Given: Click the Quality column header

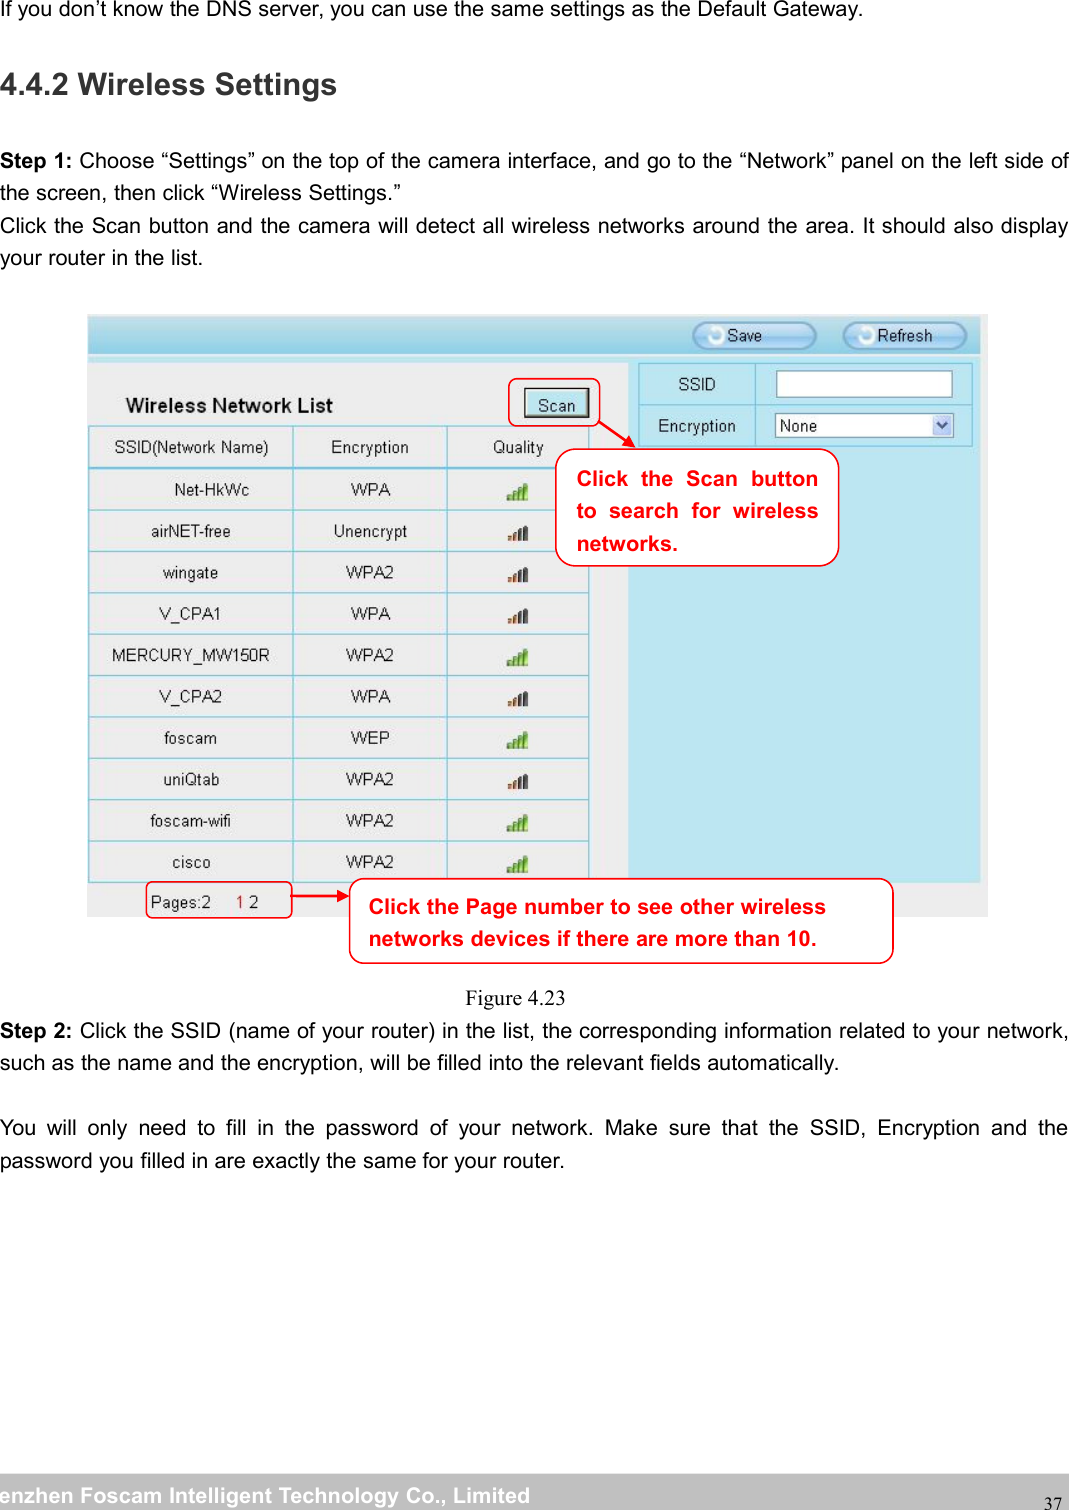Looking at the screenshot, I should coord(518,447).
